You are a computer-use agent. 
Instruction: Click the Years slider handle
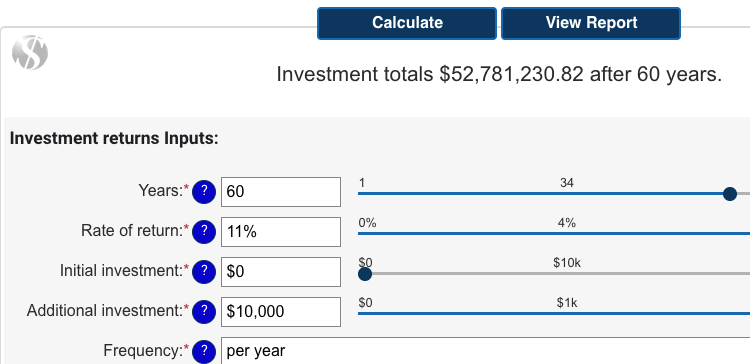pos(729,194)
